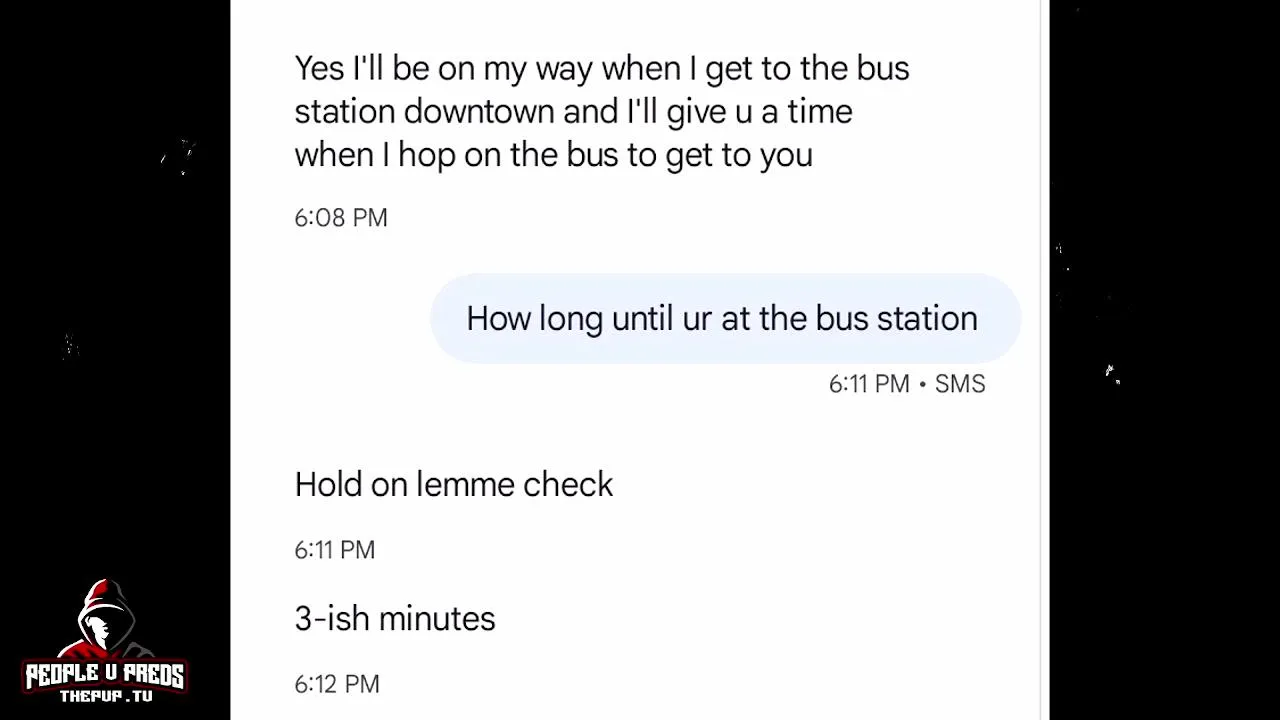Click the word "downtown" in the first message
The height and width of the screenshot is (720, 1280).
479,111
